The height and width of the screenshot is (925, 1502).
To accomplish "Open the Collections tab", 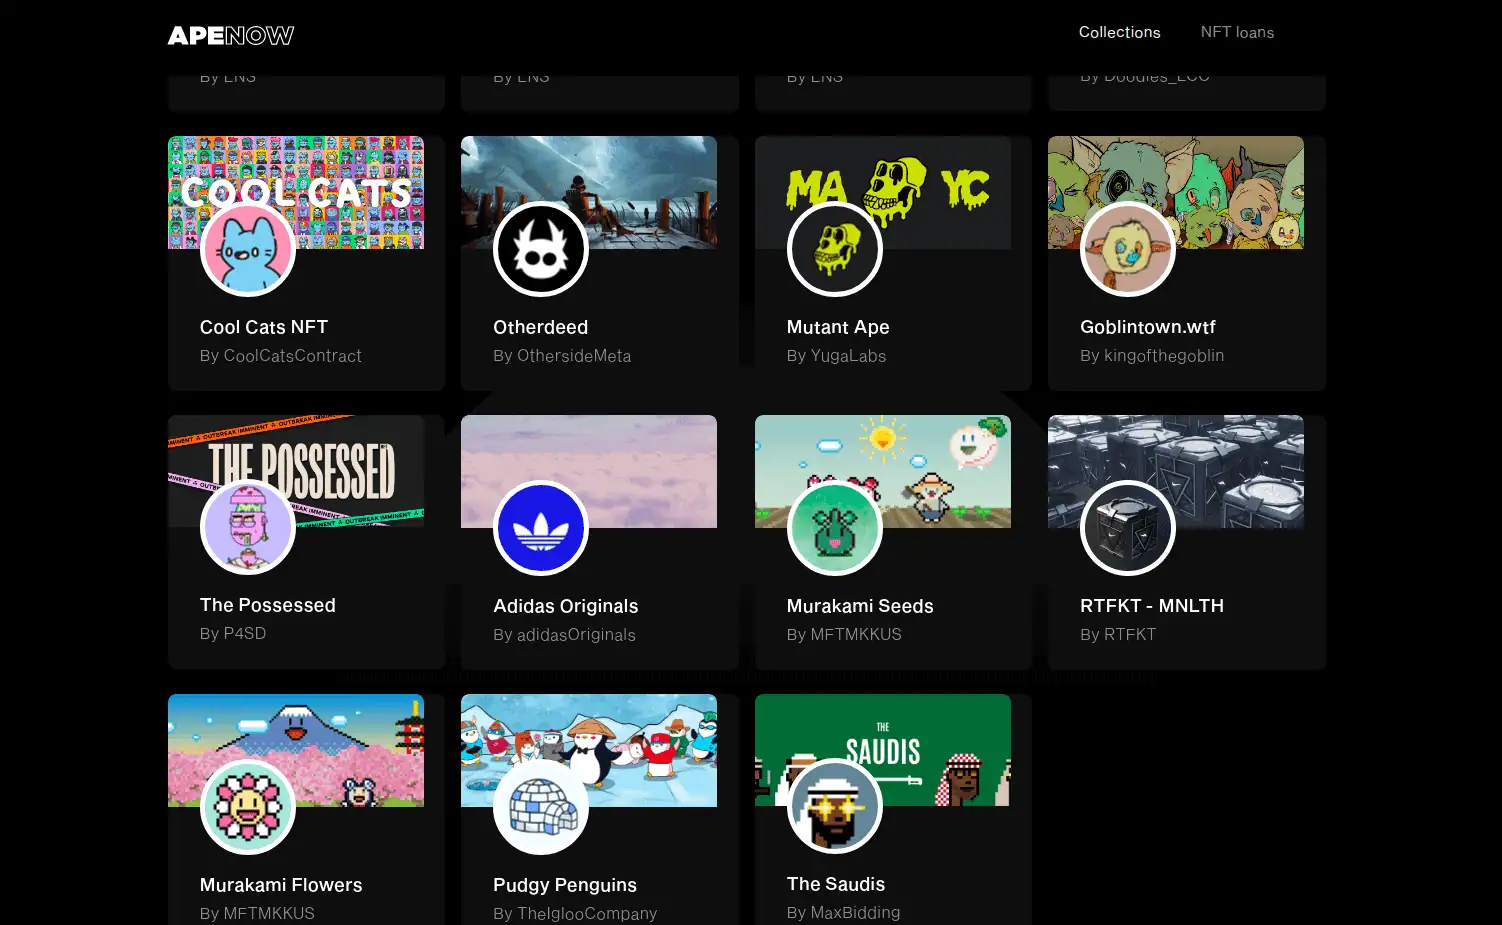I will click(x=1119, y=32).
